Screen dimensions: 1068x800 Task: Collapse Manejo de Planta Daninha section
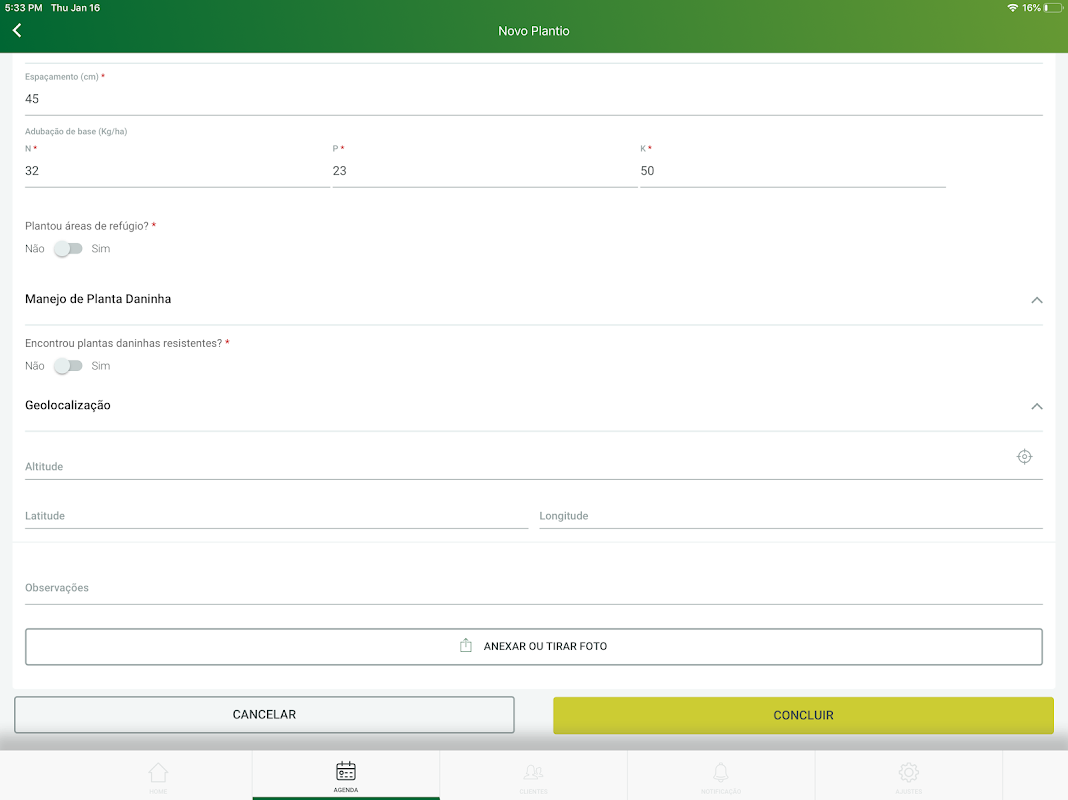click(1037, 300)
